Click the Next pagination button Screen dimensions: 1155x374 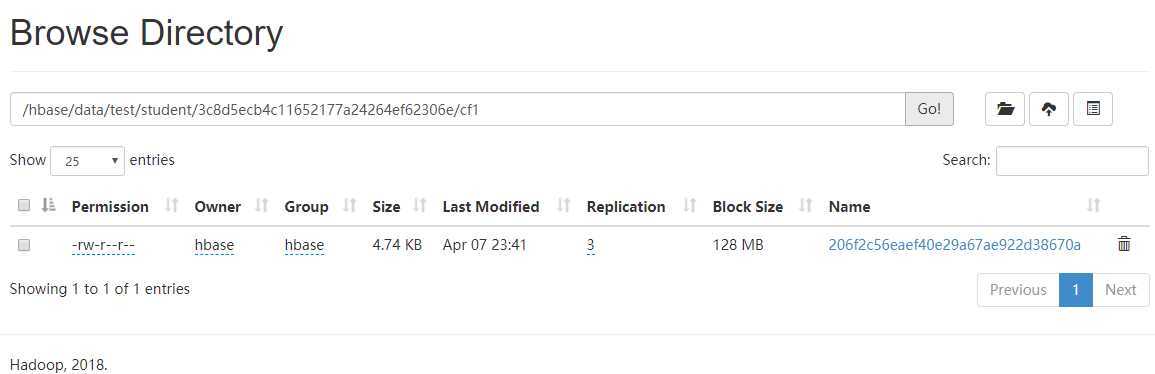click(1120, 290)
